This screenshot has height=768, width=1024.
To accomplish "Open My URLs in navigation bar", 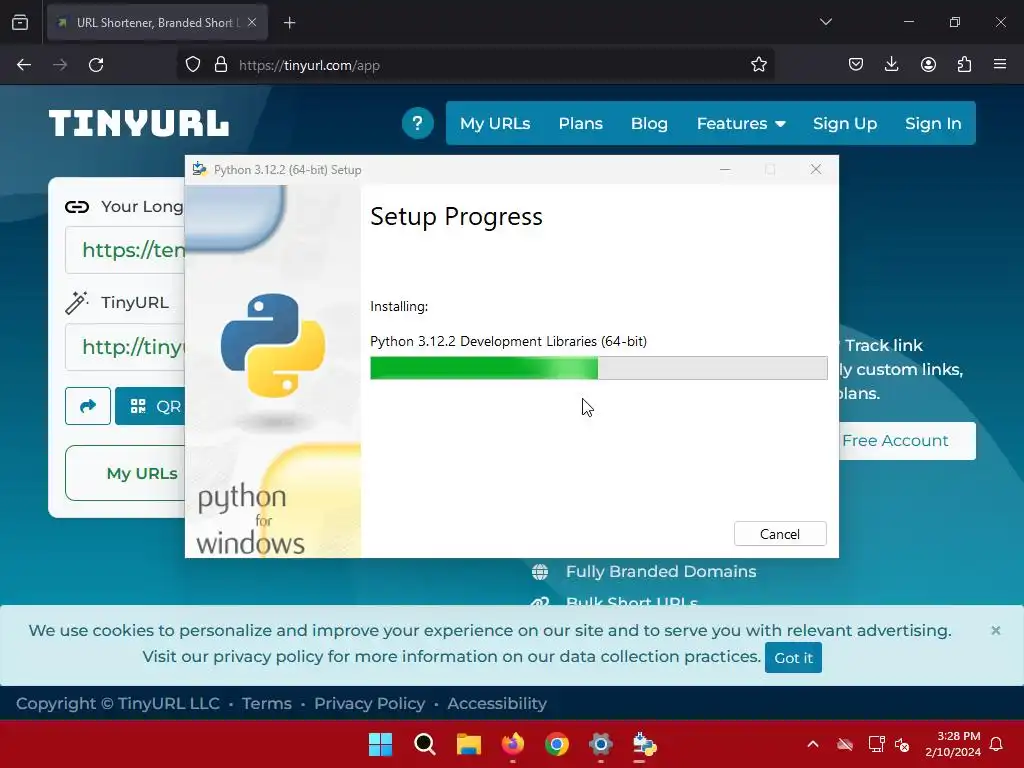I will pyautogui.click(x=494, y=123).
